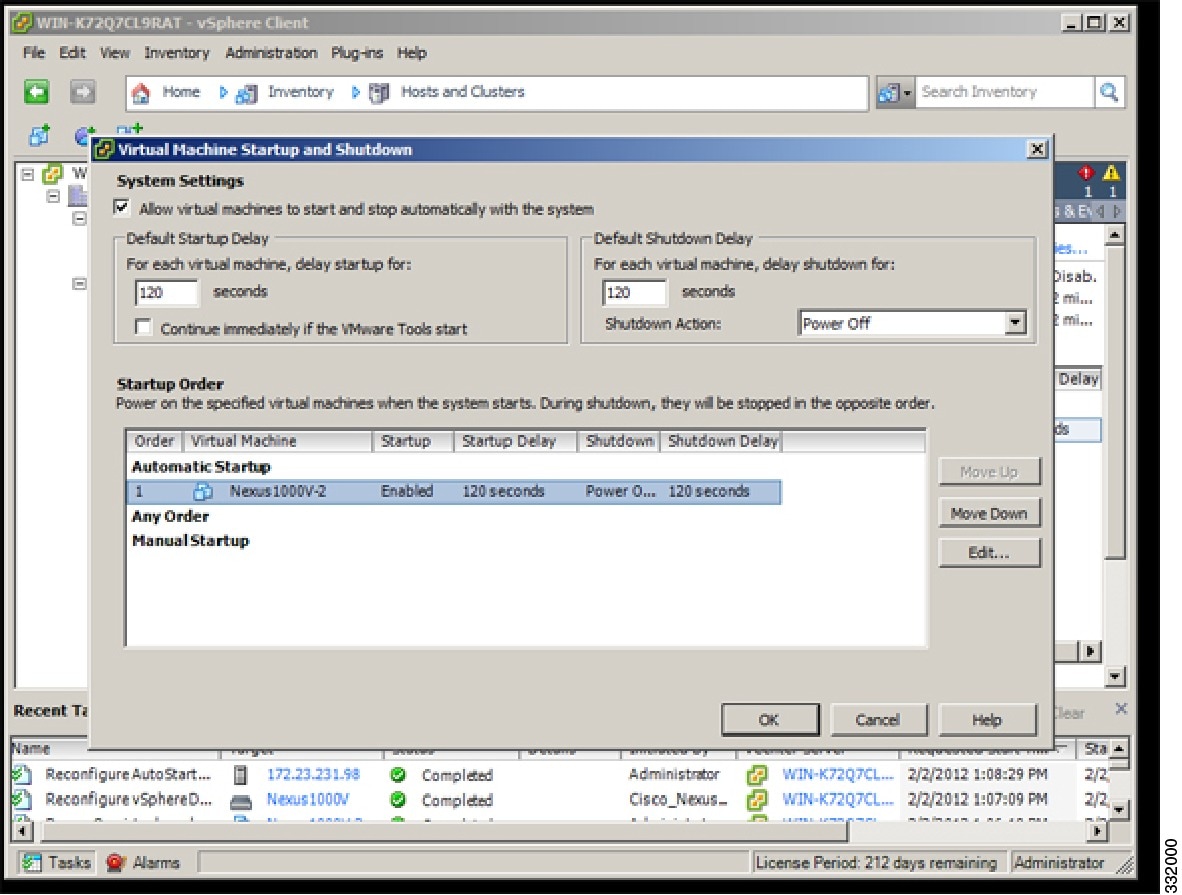Click the recent tasks horizontal scrollbar
This screenshot has height=895, width=1182.
pyautogui.click(x=445, y=832)
